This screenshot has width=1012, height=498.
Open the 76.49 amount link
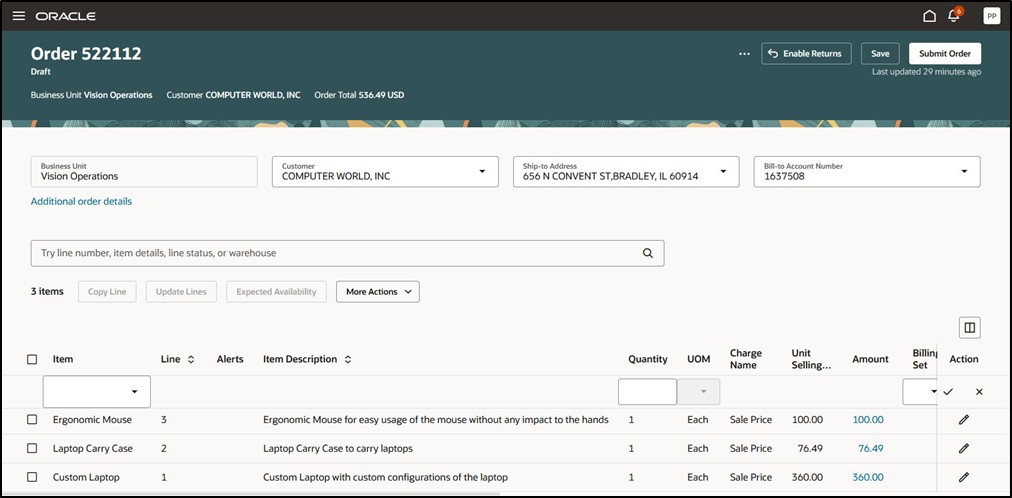(x=871, y=448)
